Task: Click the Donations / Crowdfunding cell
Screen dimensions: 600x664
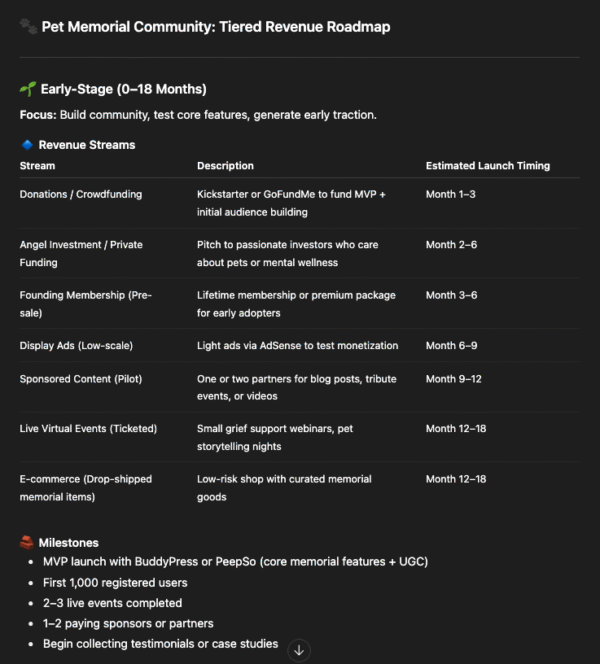Action: [x=81, y=194]
